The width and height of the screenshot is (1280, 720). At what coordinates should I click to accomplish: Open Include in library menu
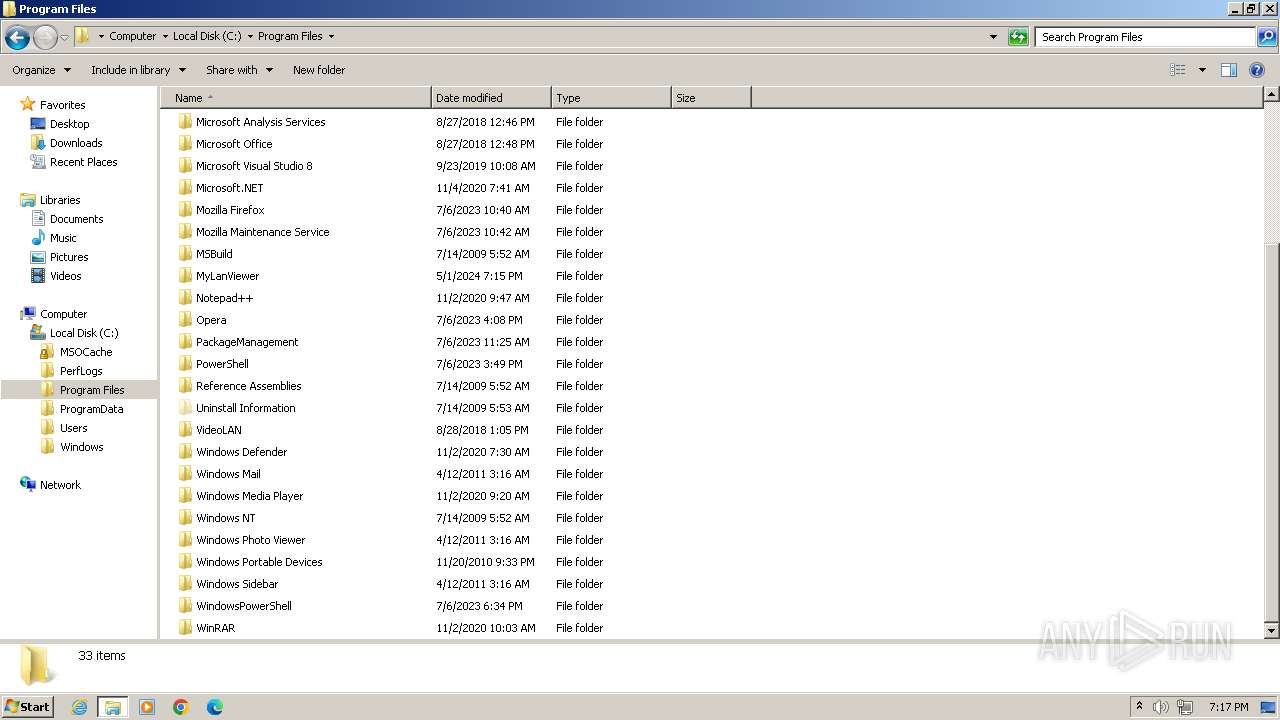pyautogui.click(x=138, y=70)
